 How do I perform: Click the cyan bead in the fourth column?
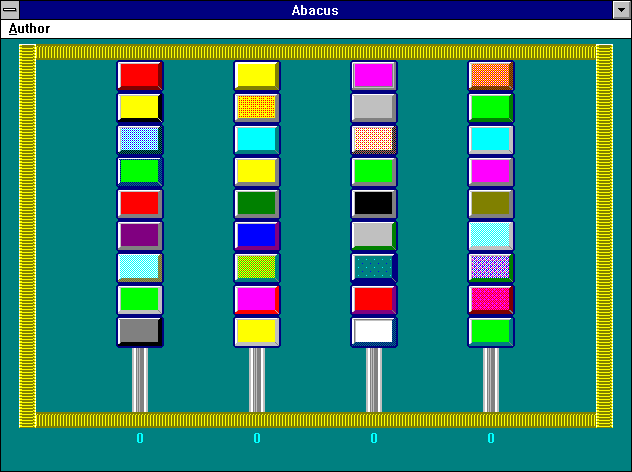(x=491, y=140)
